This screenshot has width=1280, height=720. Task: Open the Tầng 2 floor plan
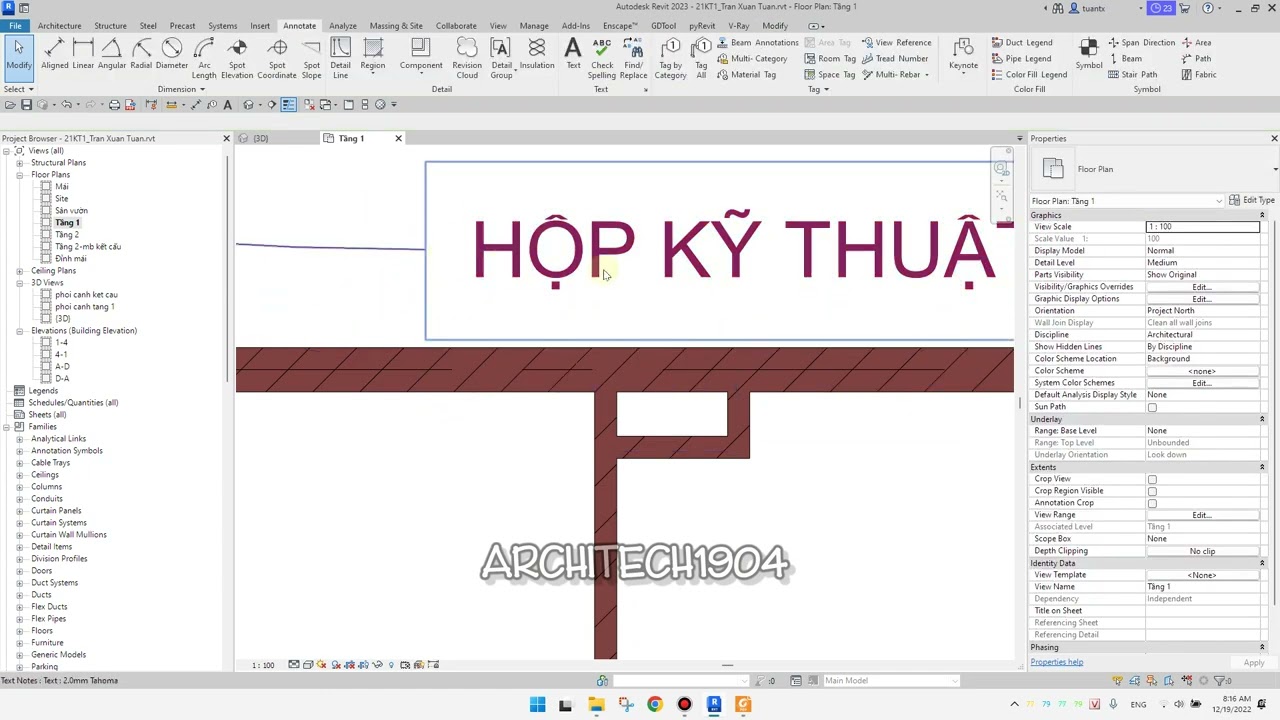[x=67, y=235]
